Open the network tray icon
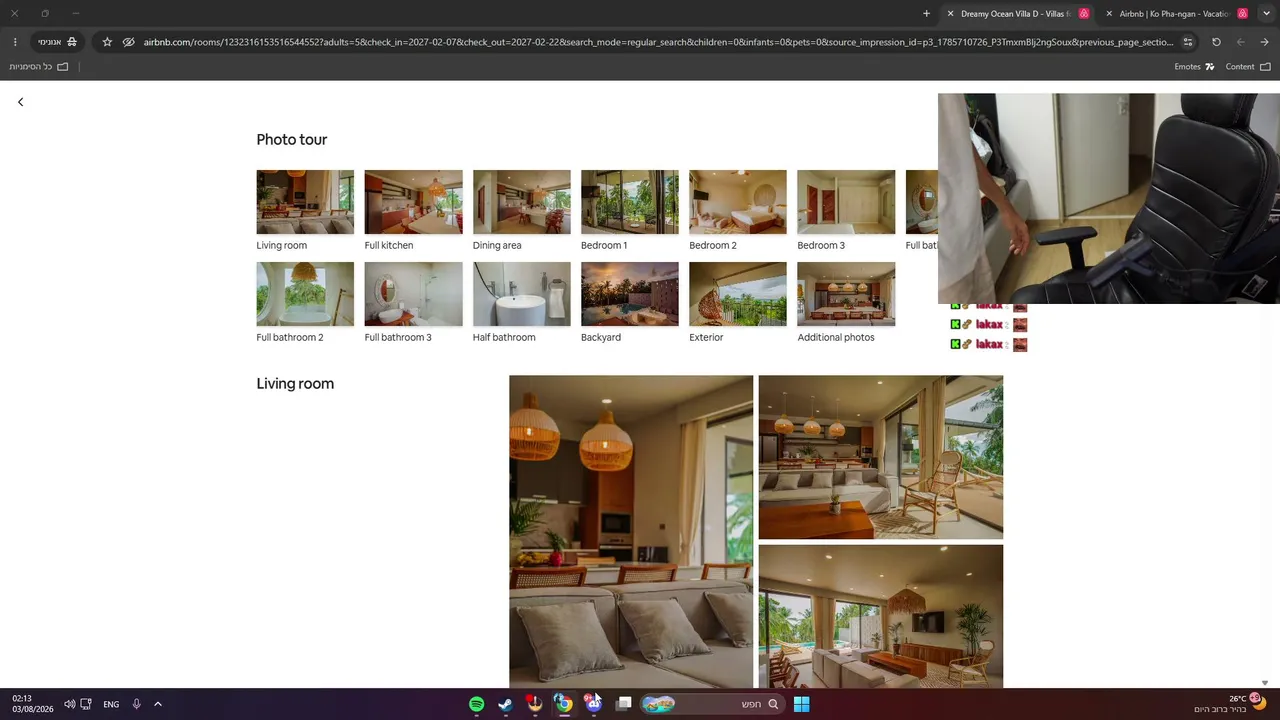Image resolution: width=1280 pixels, height=720 pixels. (86, 704)
